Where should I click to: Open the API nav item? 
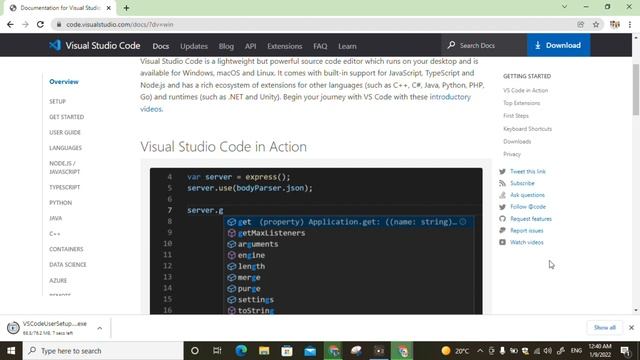(x=251, y=46)
